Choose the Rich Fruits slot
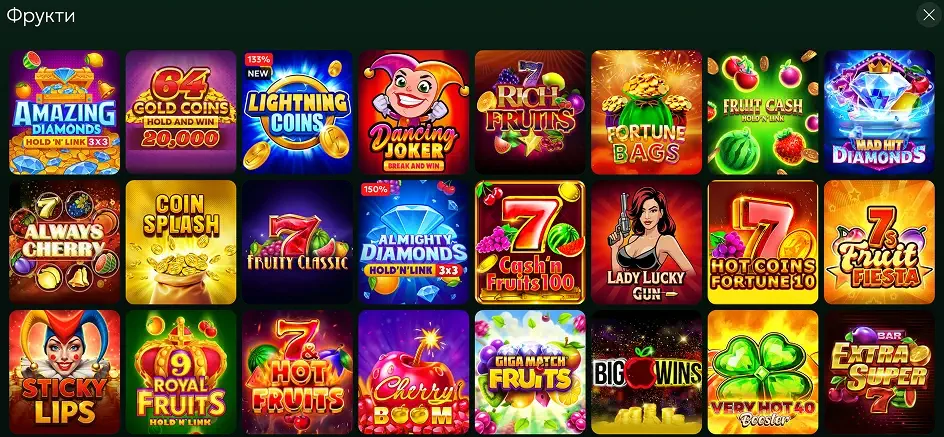This screenshot has height=437, width=944. 530,113
